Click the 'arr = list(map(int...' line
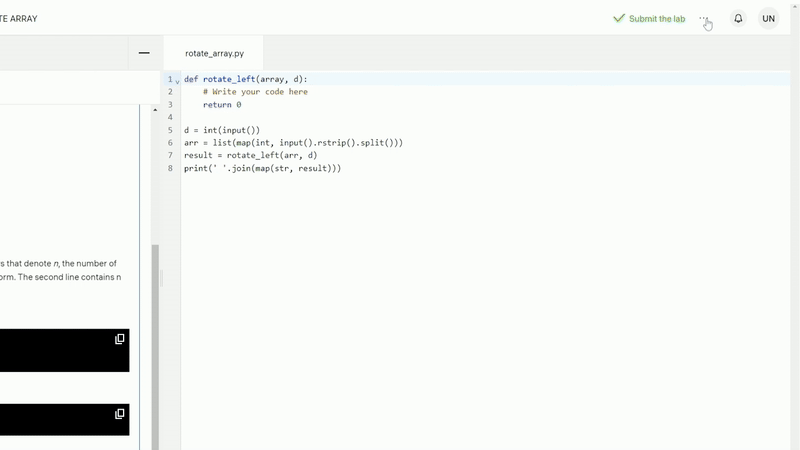 [x=293, y=143]
